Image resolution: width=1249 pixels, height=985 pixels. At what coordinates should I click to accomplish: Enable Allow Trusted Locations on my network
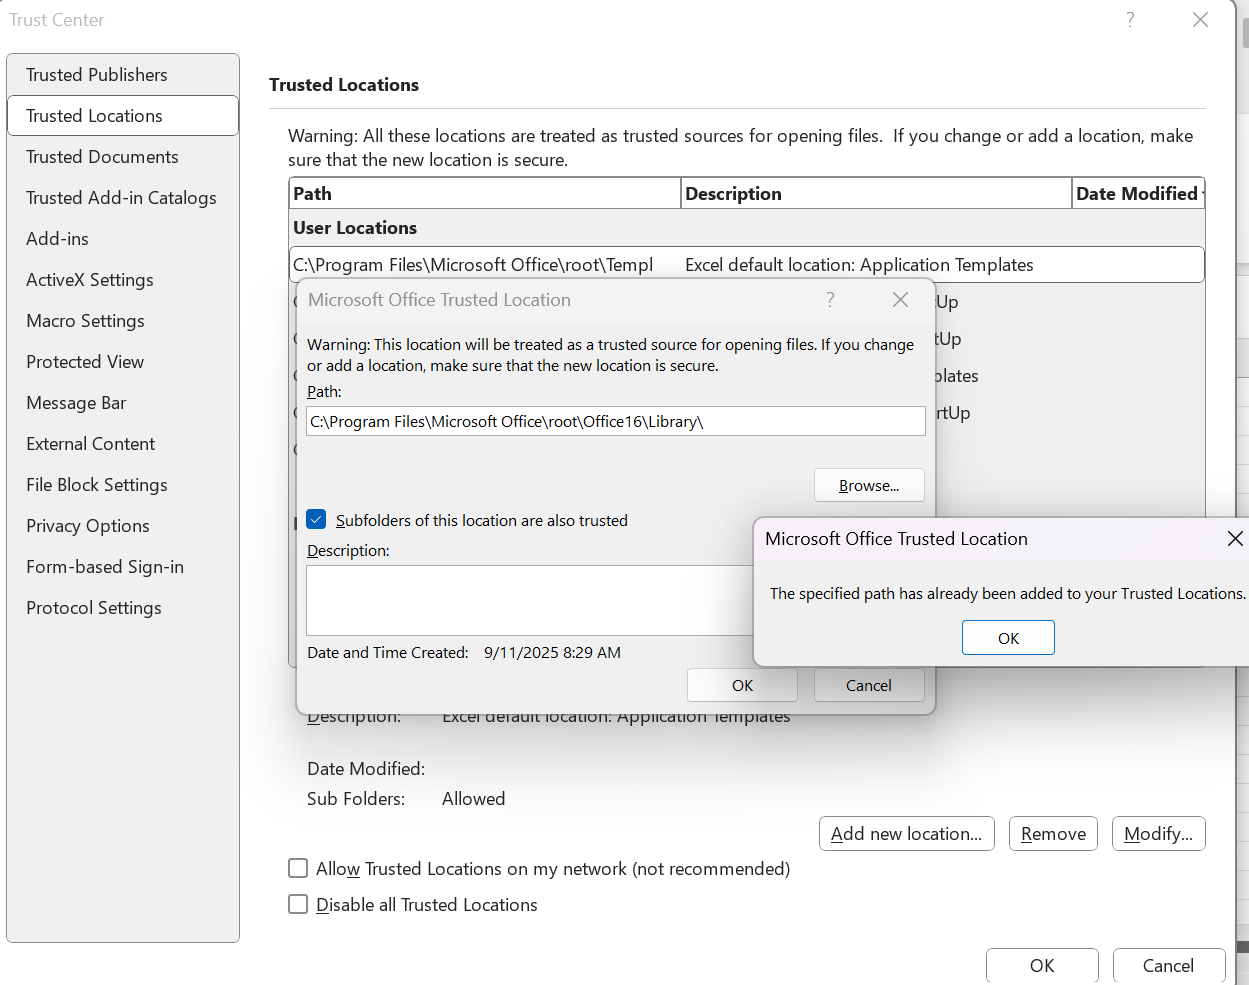[298, 868]
